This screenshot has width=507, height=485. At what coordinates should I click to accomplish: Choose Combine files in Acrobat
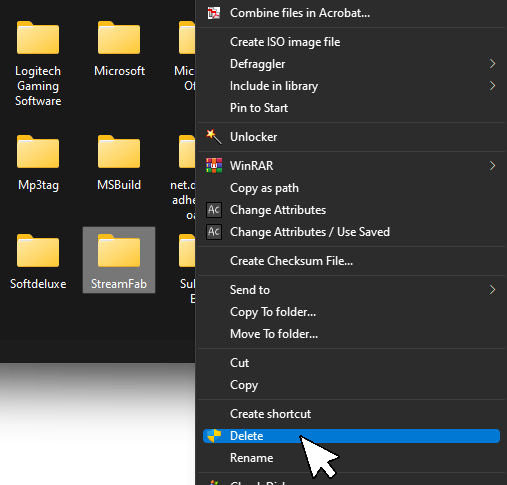click(351, 13)
